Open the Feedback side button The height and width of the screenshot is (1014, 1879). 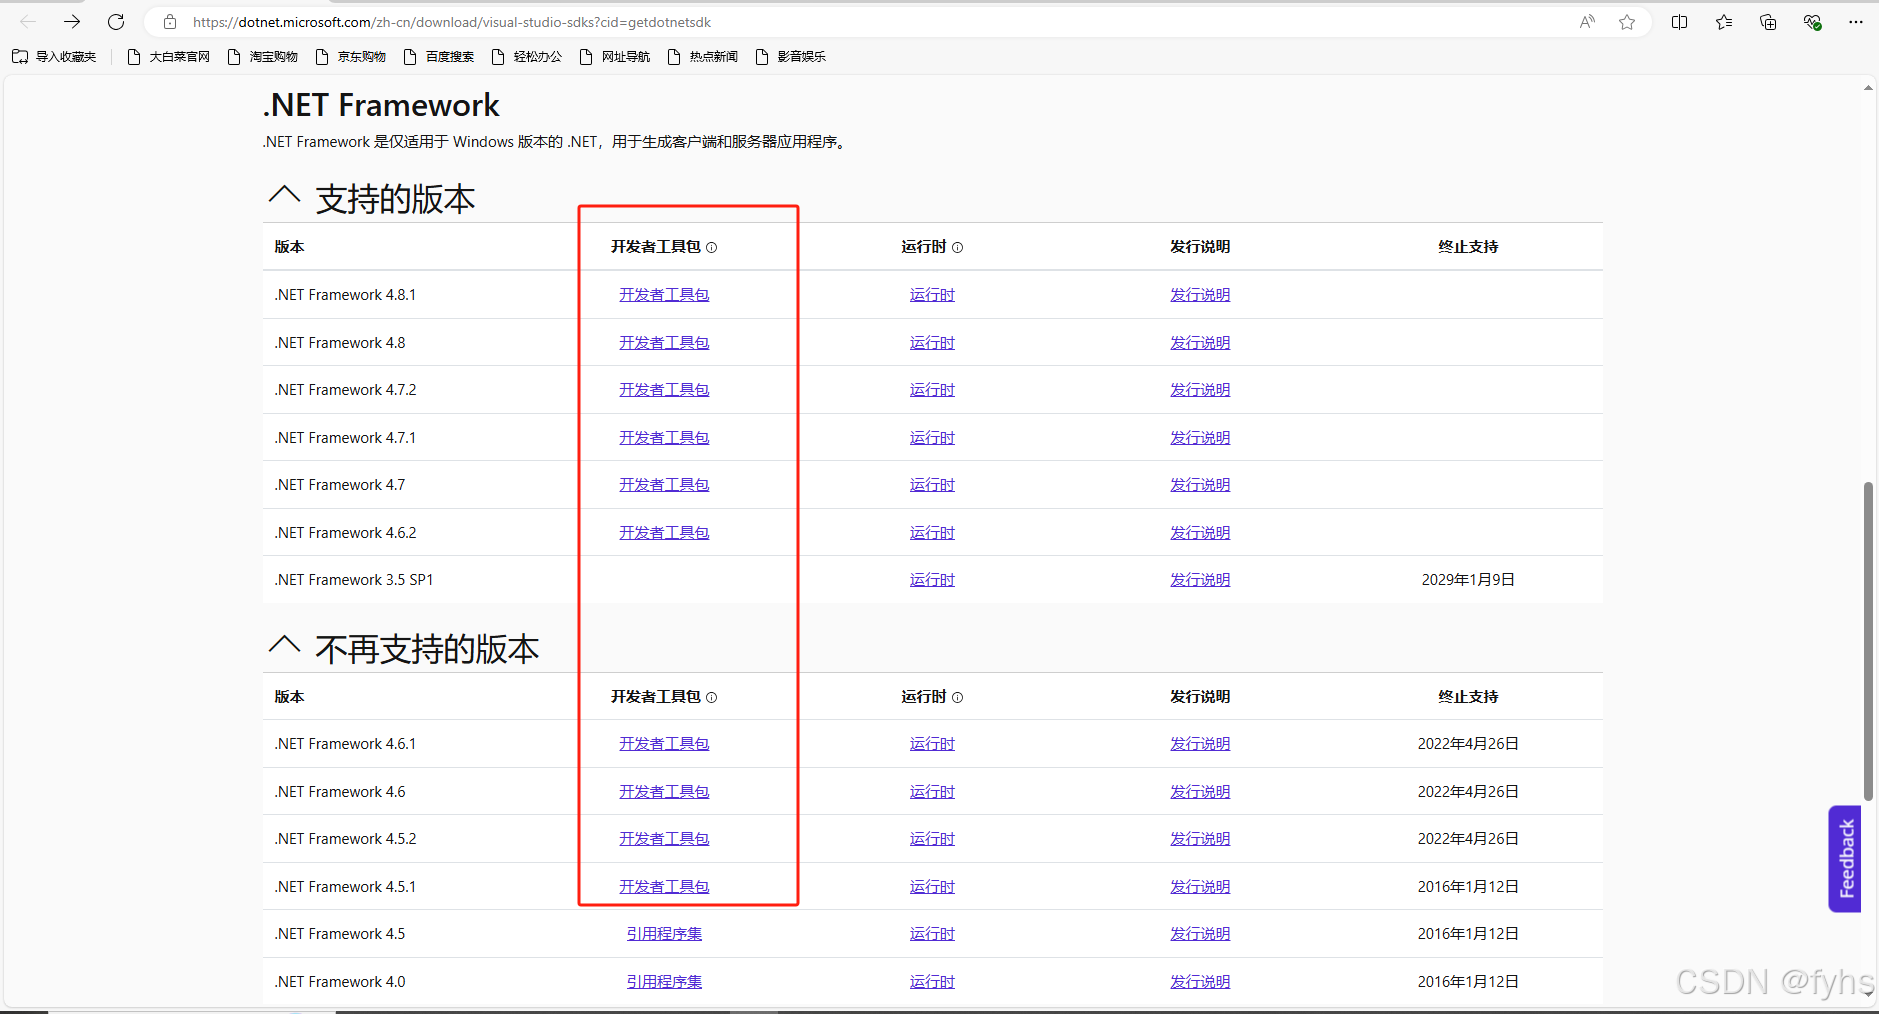1845,858
